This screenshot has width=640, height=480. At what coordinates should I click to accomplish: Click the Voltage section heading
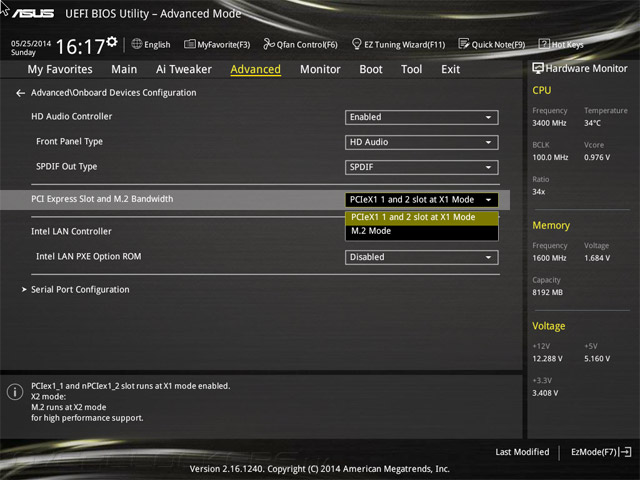549,326
